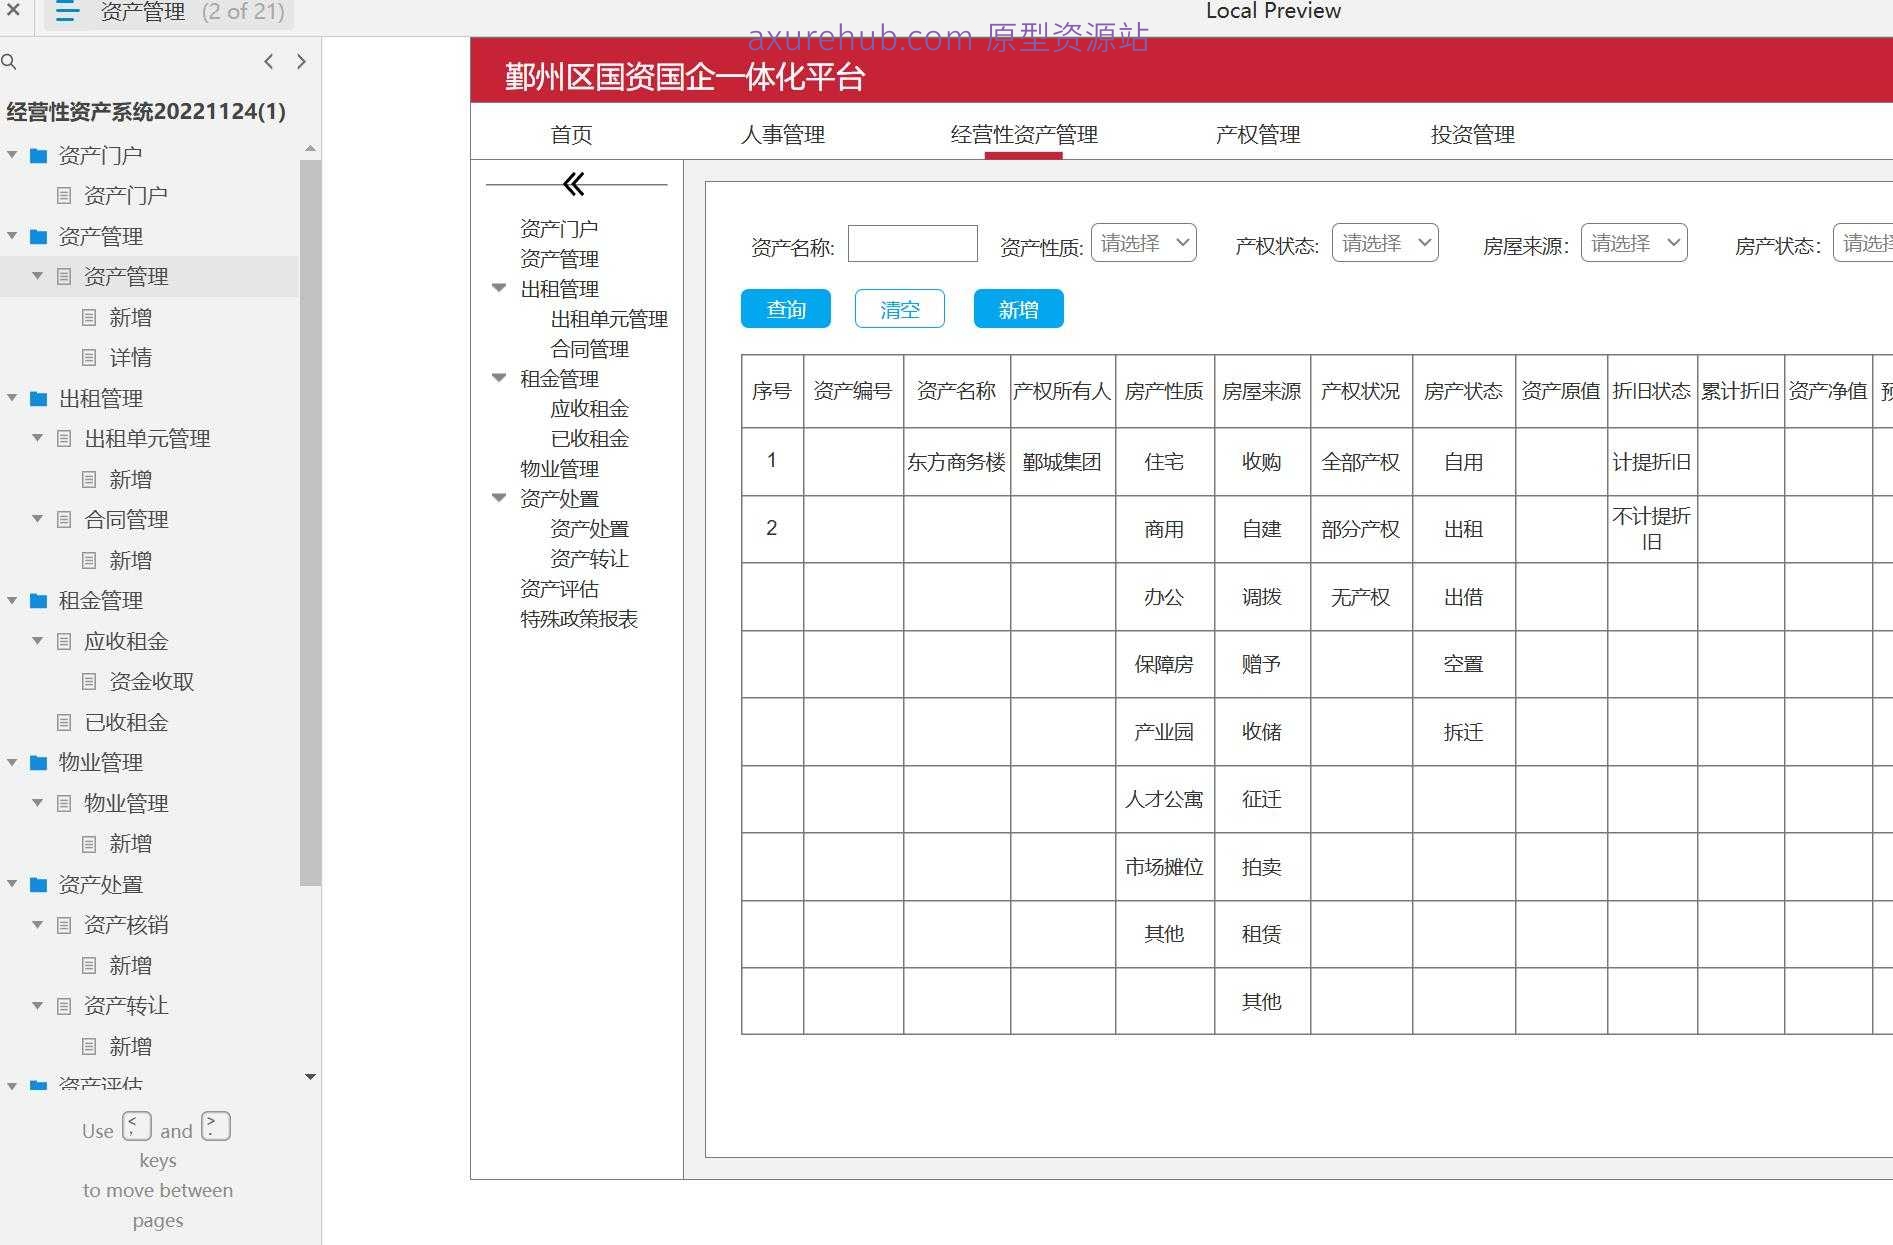Click the blue folder icon beside 资产处置

click(39, 885)
